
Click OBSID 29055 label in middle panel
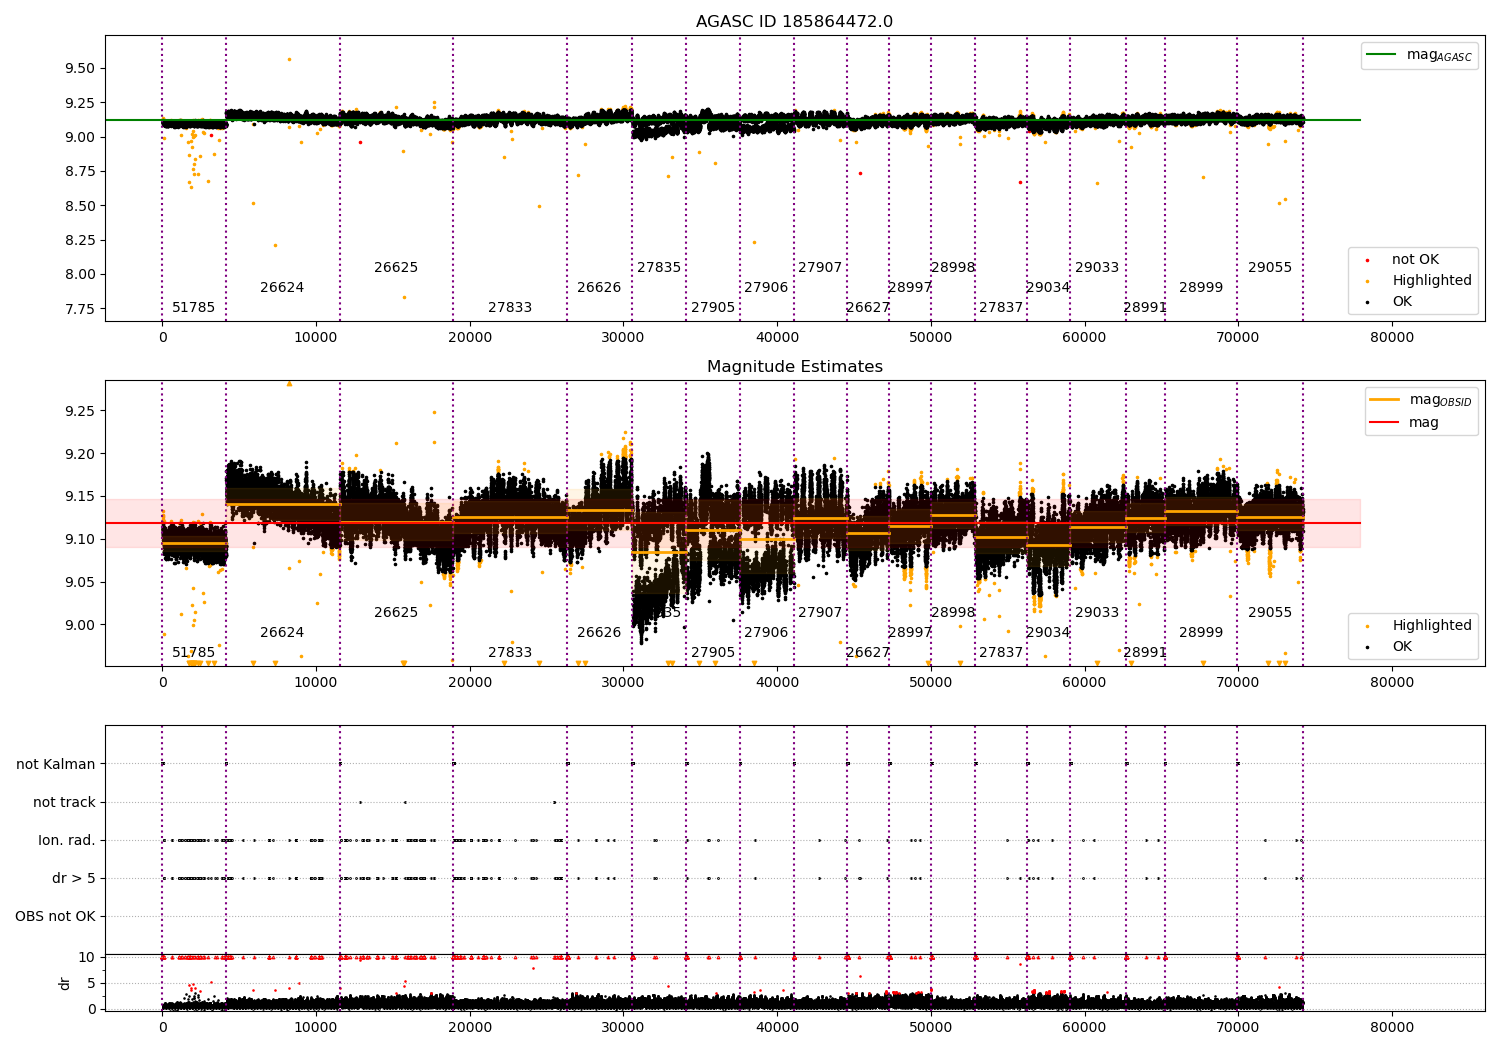tap(1270, 613)
